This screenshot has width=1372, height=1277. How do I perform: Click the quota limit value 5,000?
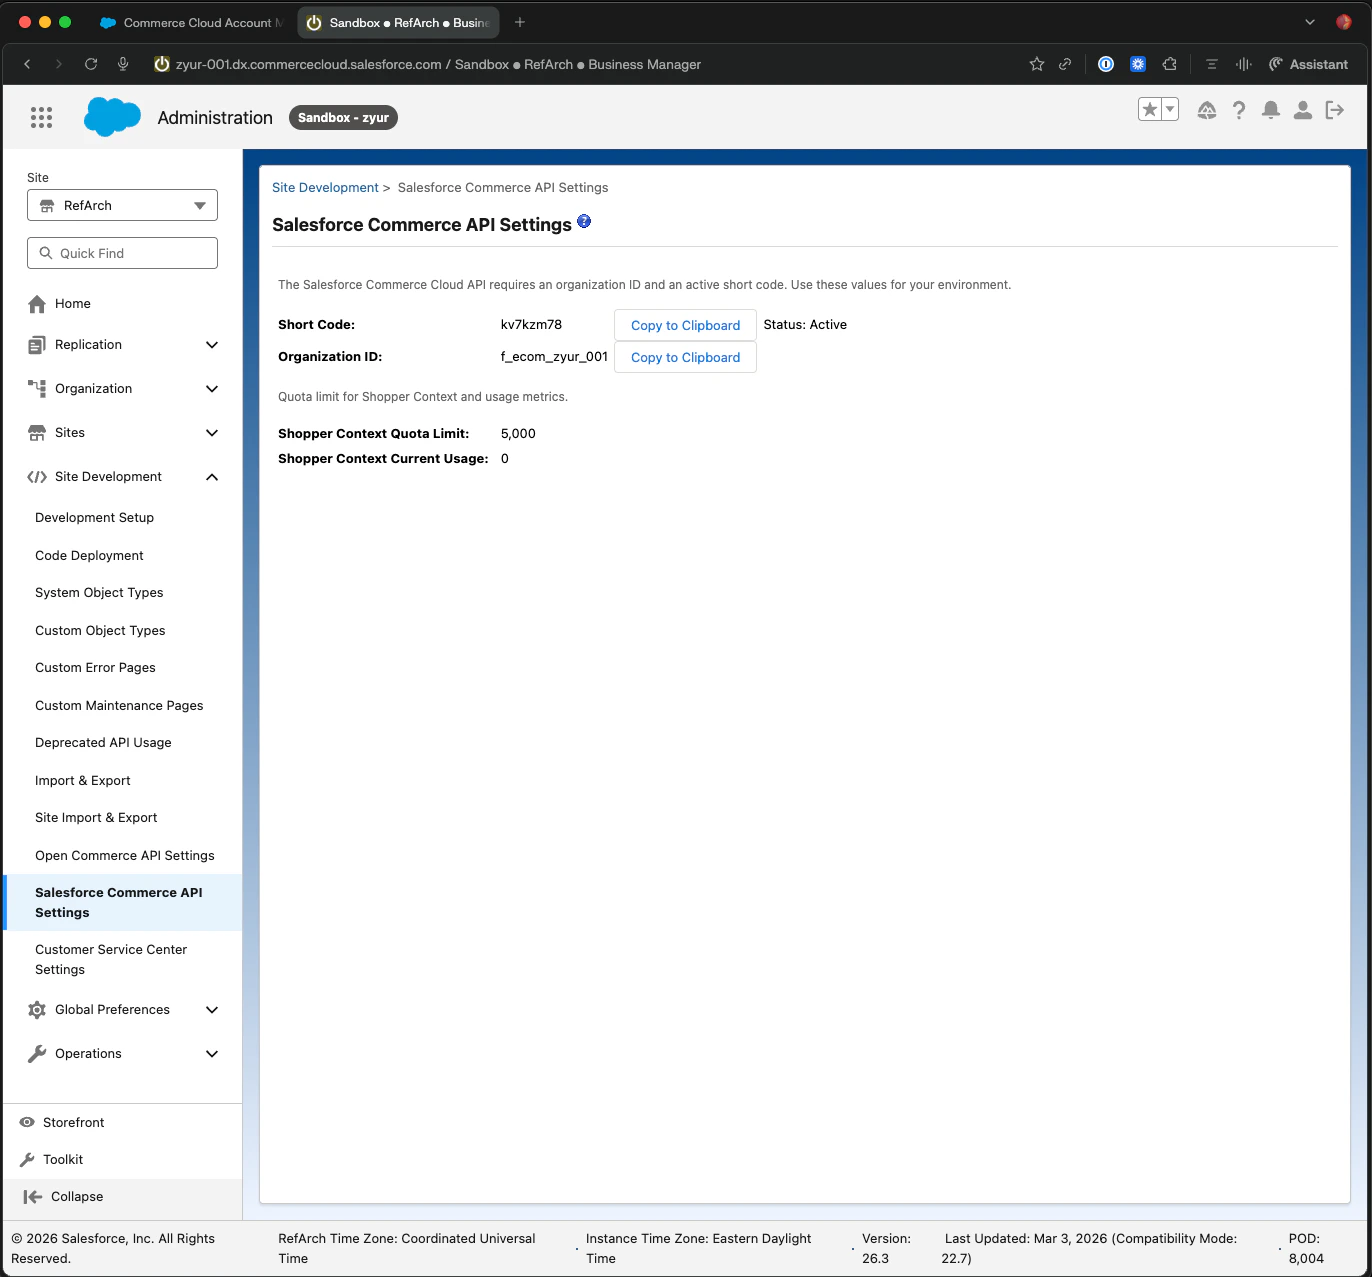tap(518, 434)
